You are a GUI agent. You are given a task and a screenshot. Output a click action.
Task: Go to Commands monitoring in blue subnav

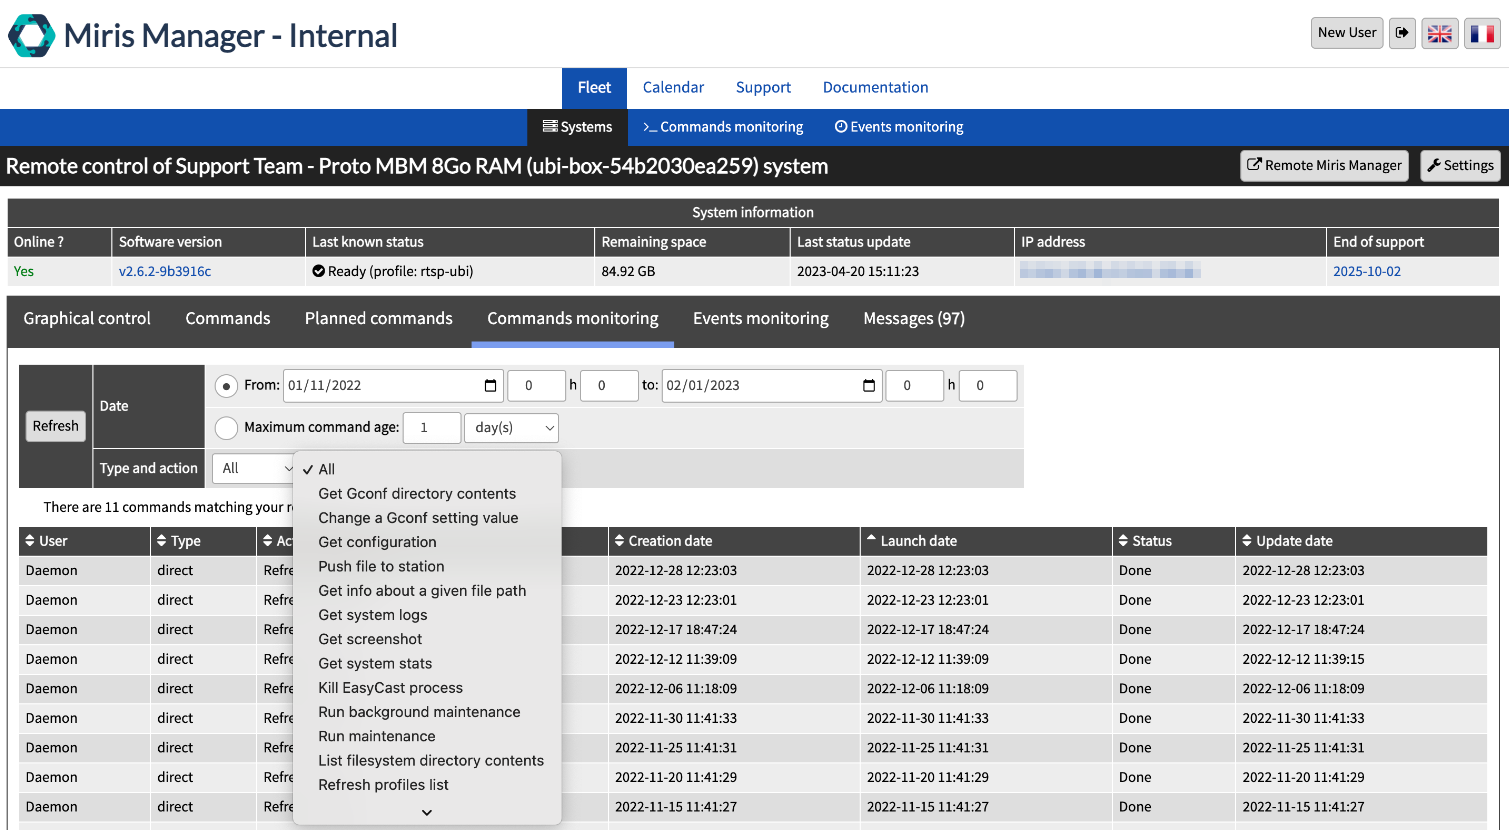(x=723, y=127)
